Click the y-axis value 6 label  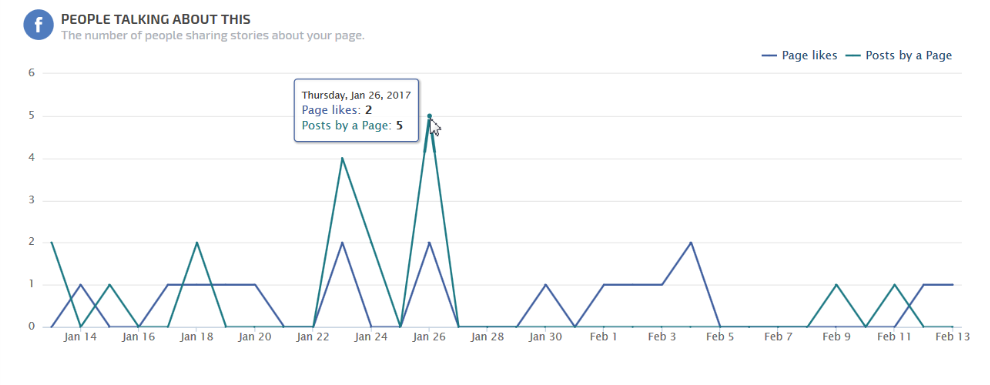29,73
